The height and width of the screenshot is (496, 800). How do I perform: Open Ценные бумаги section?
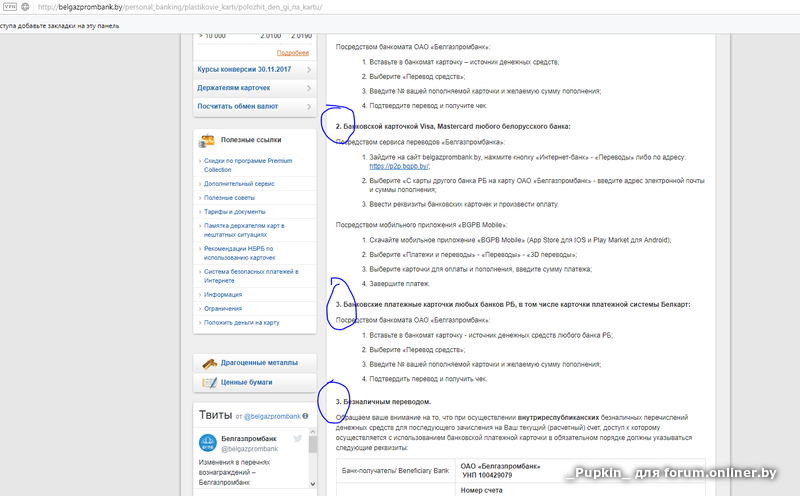(x=246, y=382)
